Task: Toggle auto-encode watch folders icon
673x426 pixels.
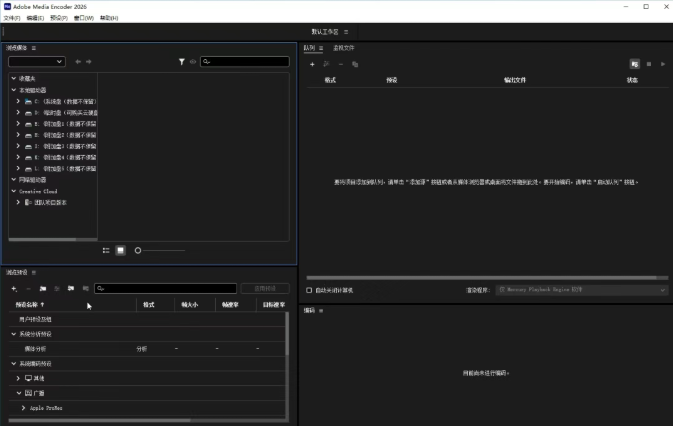Action: pos(634,64)
